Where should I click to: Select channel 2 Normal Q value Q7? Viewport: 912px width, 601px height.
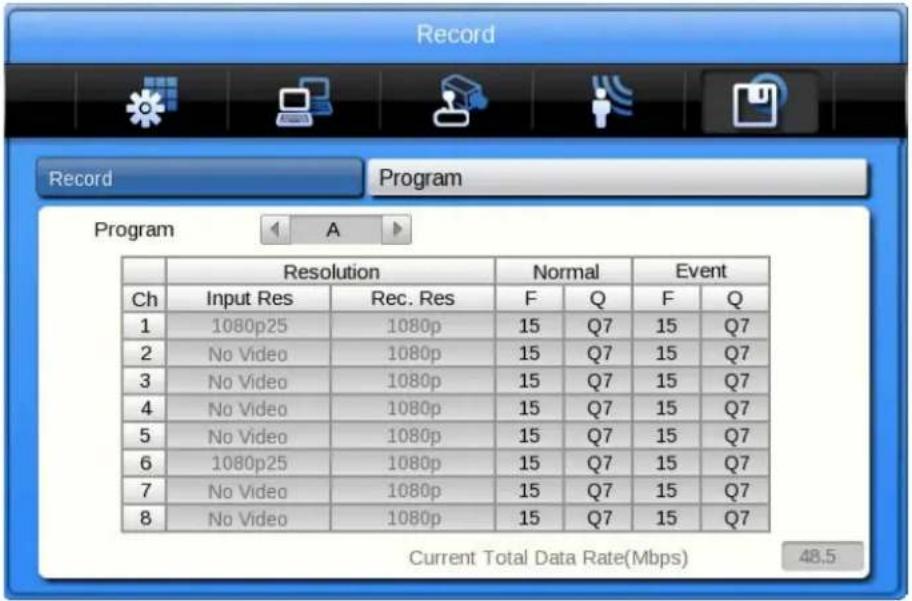click(x=598, y=353)
